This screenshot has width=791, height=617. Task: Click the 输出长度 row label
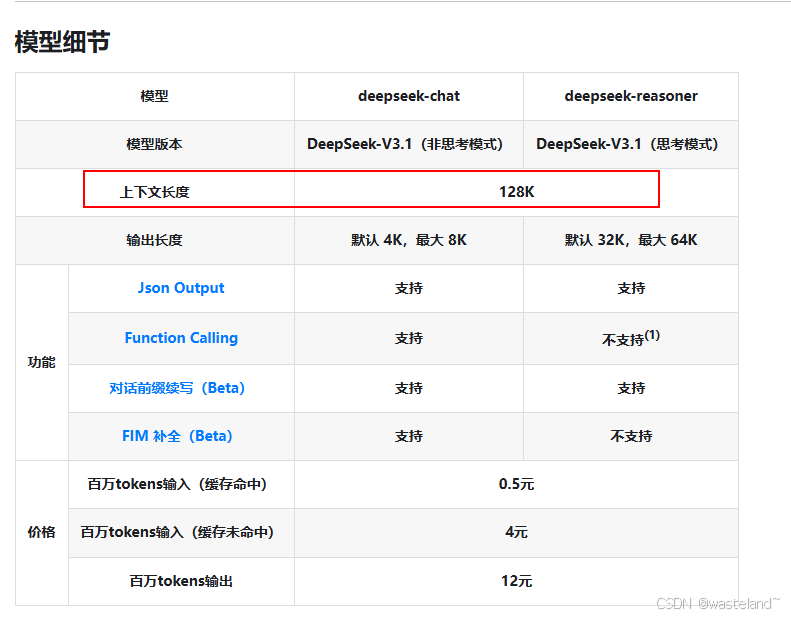(154, 240)
